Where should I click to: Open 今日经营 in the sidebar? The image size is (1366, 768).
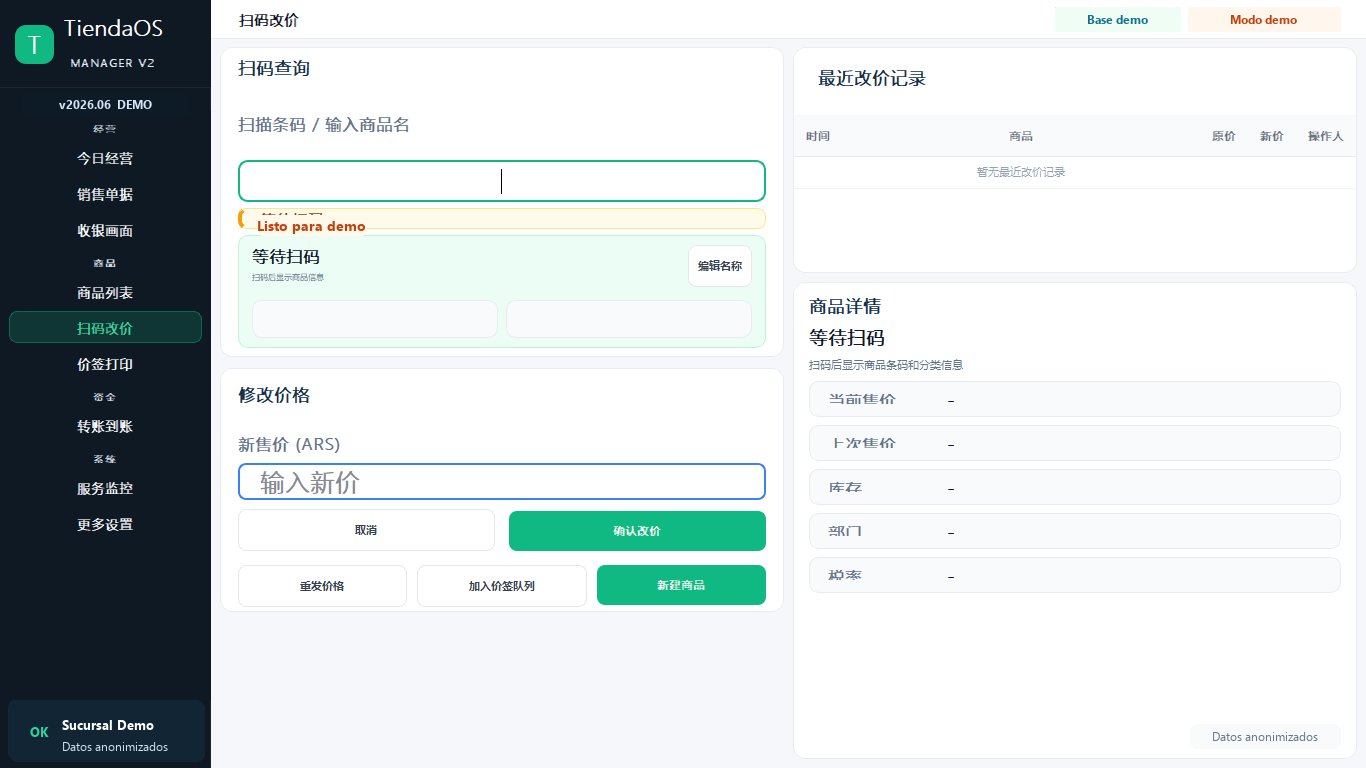(x=105, y=158)
